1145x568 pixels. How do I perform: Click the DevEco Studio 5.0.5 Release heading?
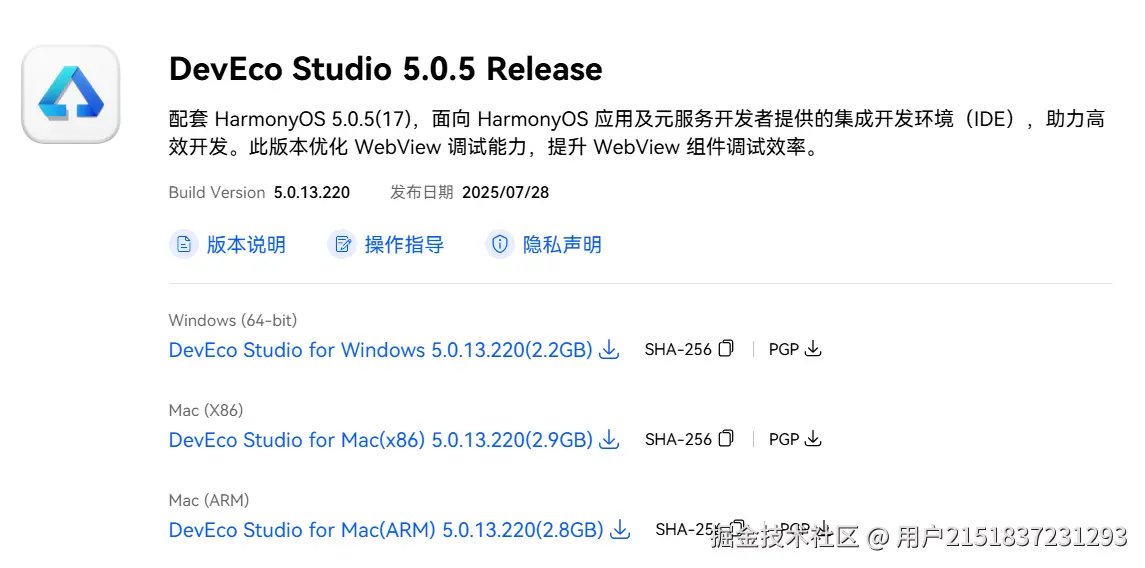tap(386, 69)
